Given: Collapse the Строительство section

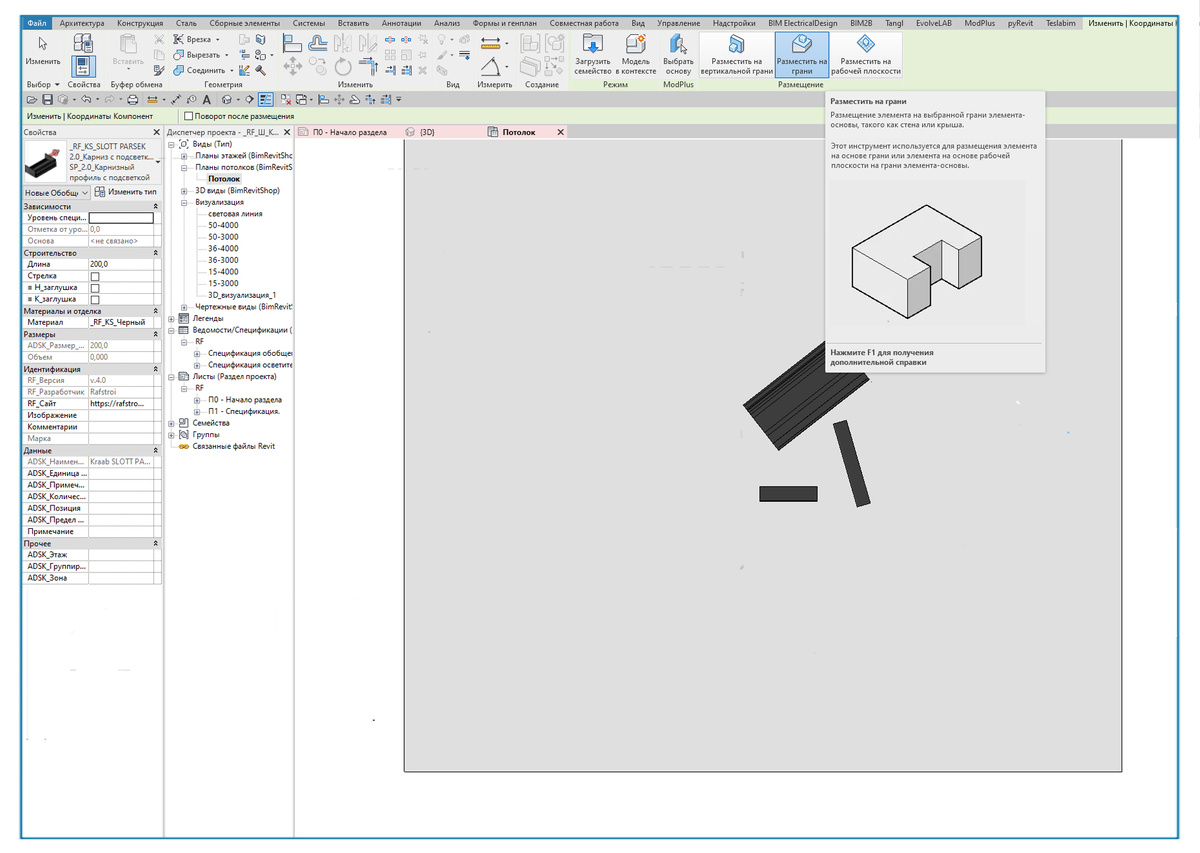Looking at the screenshot, I should pyautogui.click(x=155, y=253).
